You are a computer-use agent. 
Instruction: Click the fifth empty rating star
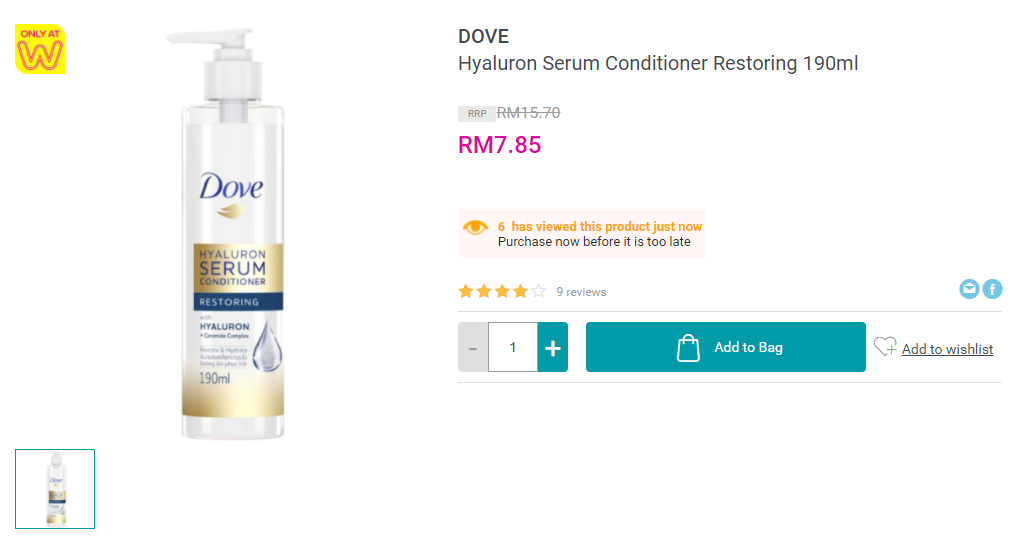pyautogui.click(x=539, y=291)
